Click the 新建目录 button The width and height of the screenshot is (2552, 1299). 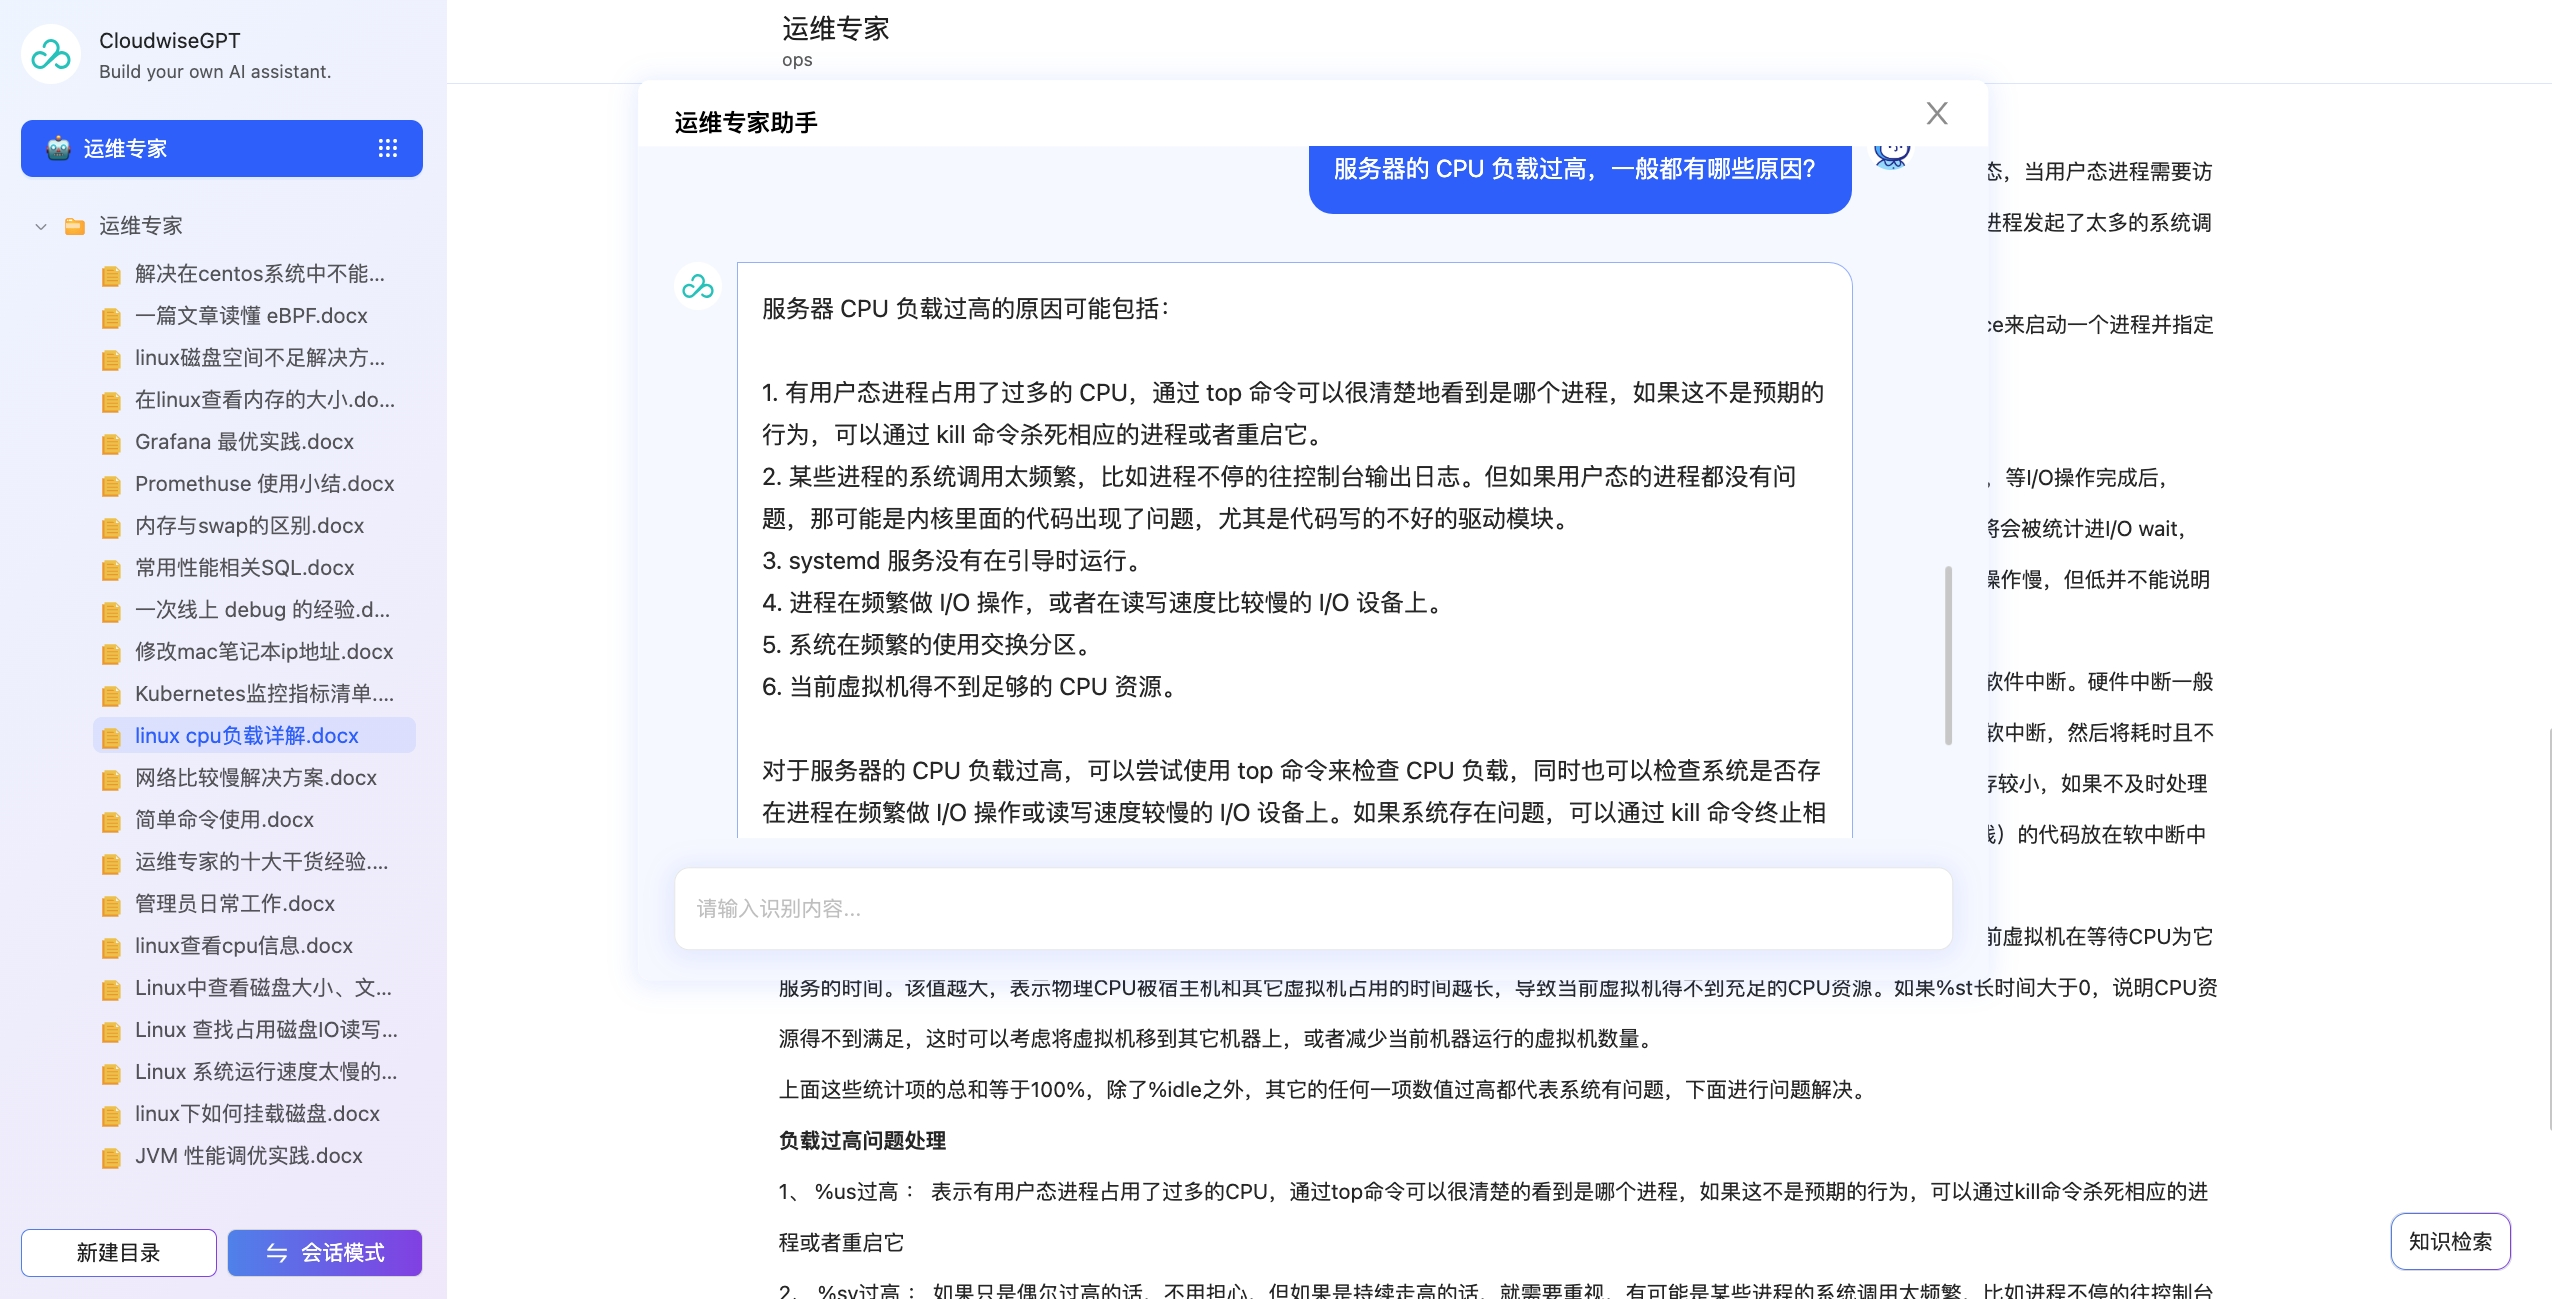pos(119,1253)
